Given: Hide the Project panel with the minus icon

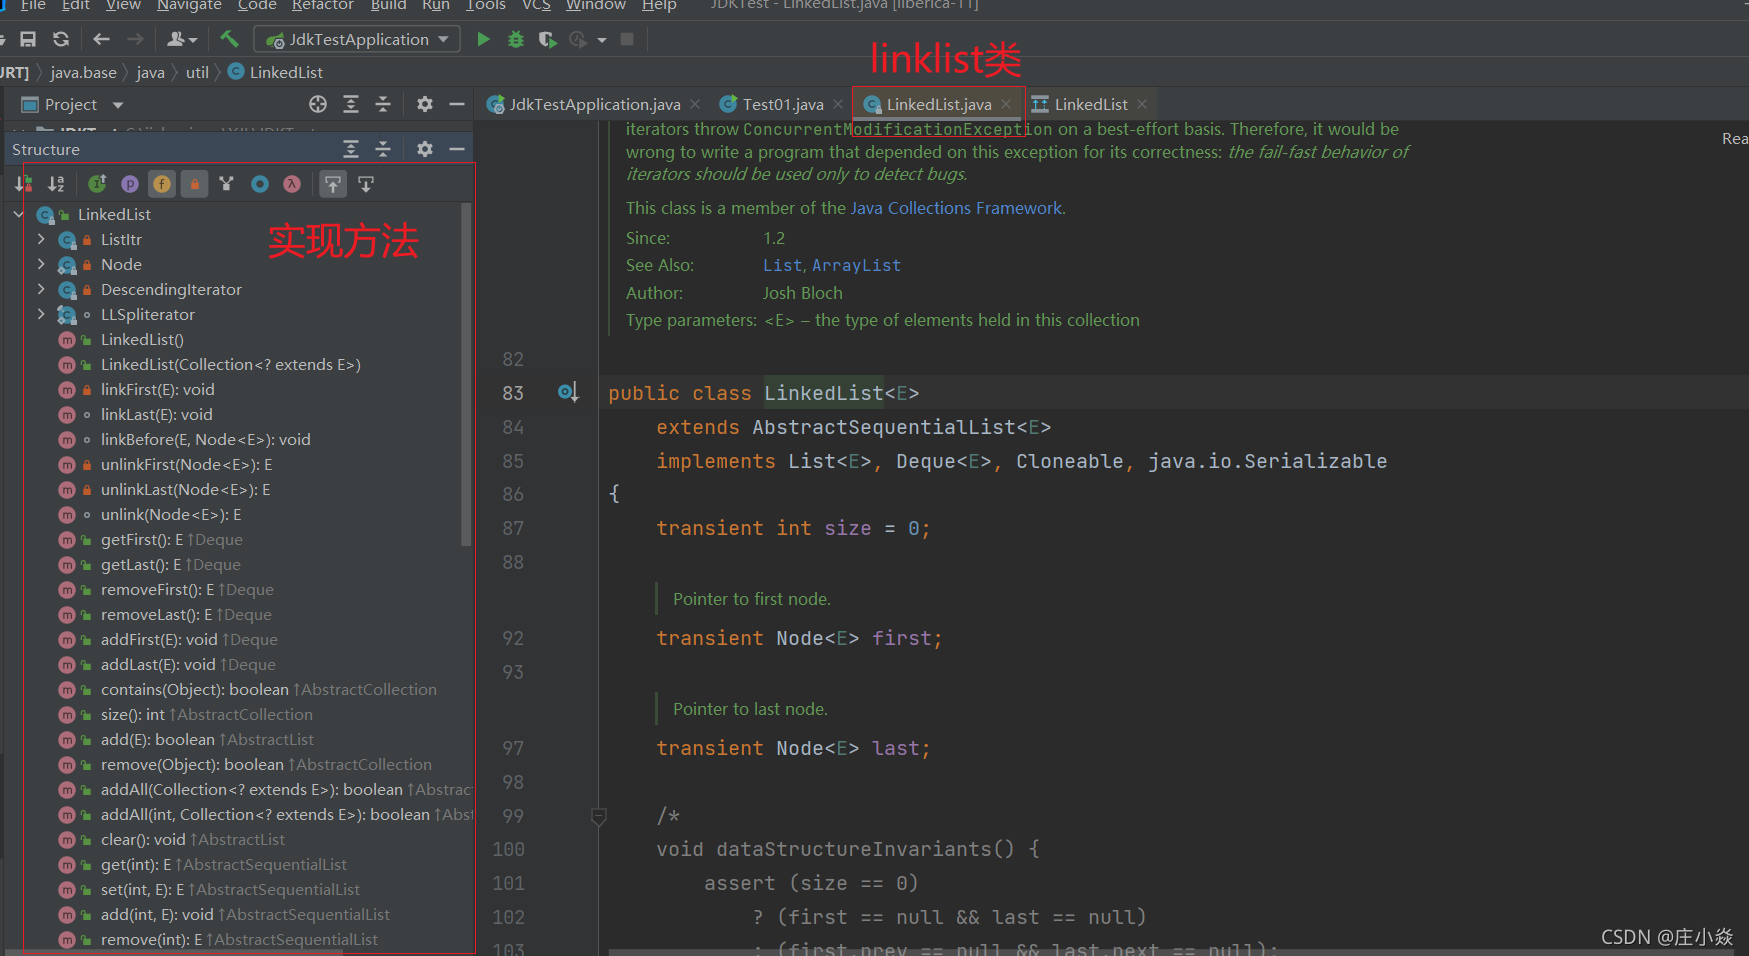Looking at the screenshot, I should [x=457, y=104].
